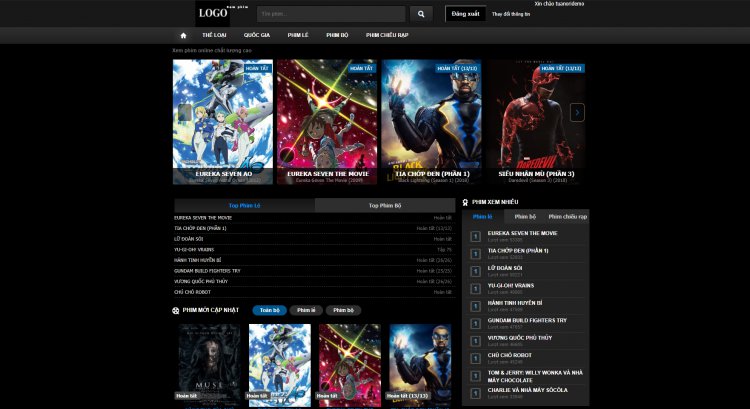Viewport: 750px width, 409px height.
Task: Open Phim Bộ in navigation bar
Action: coord(337,35)
